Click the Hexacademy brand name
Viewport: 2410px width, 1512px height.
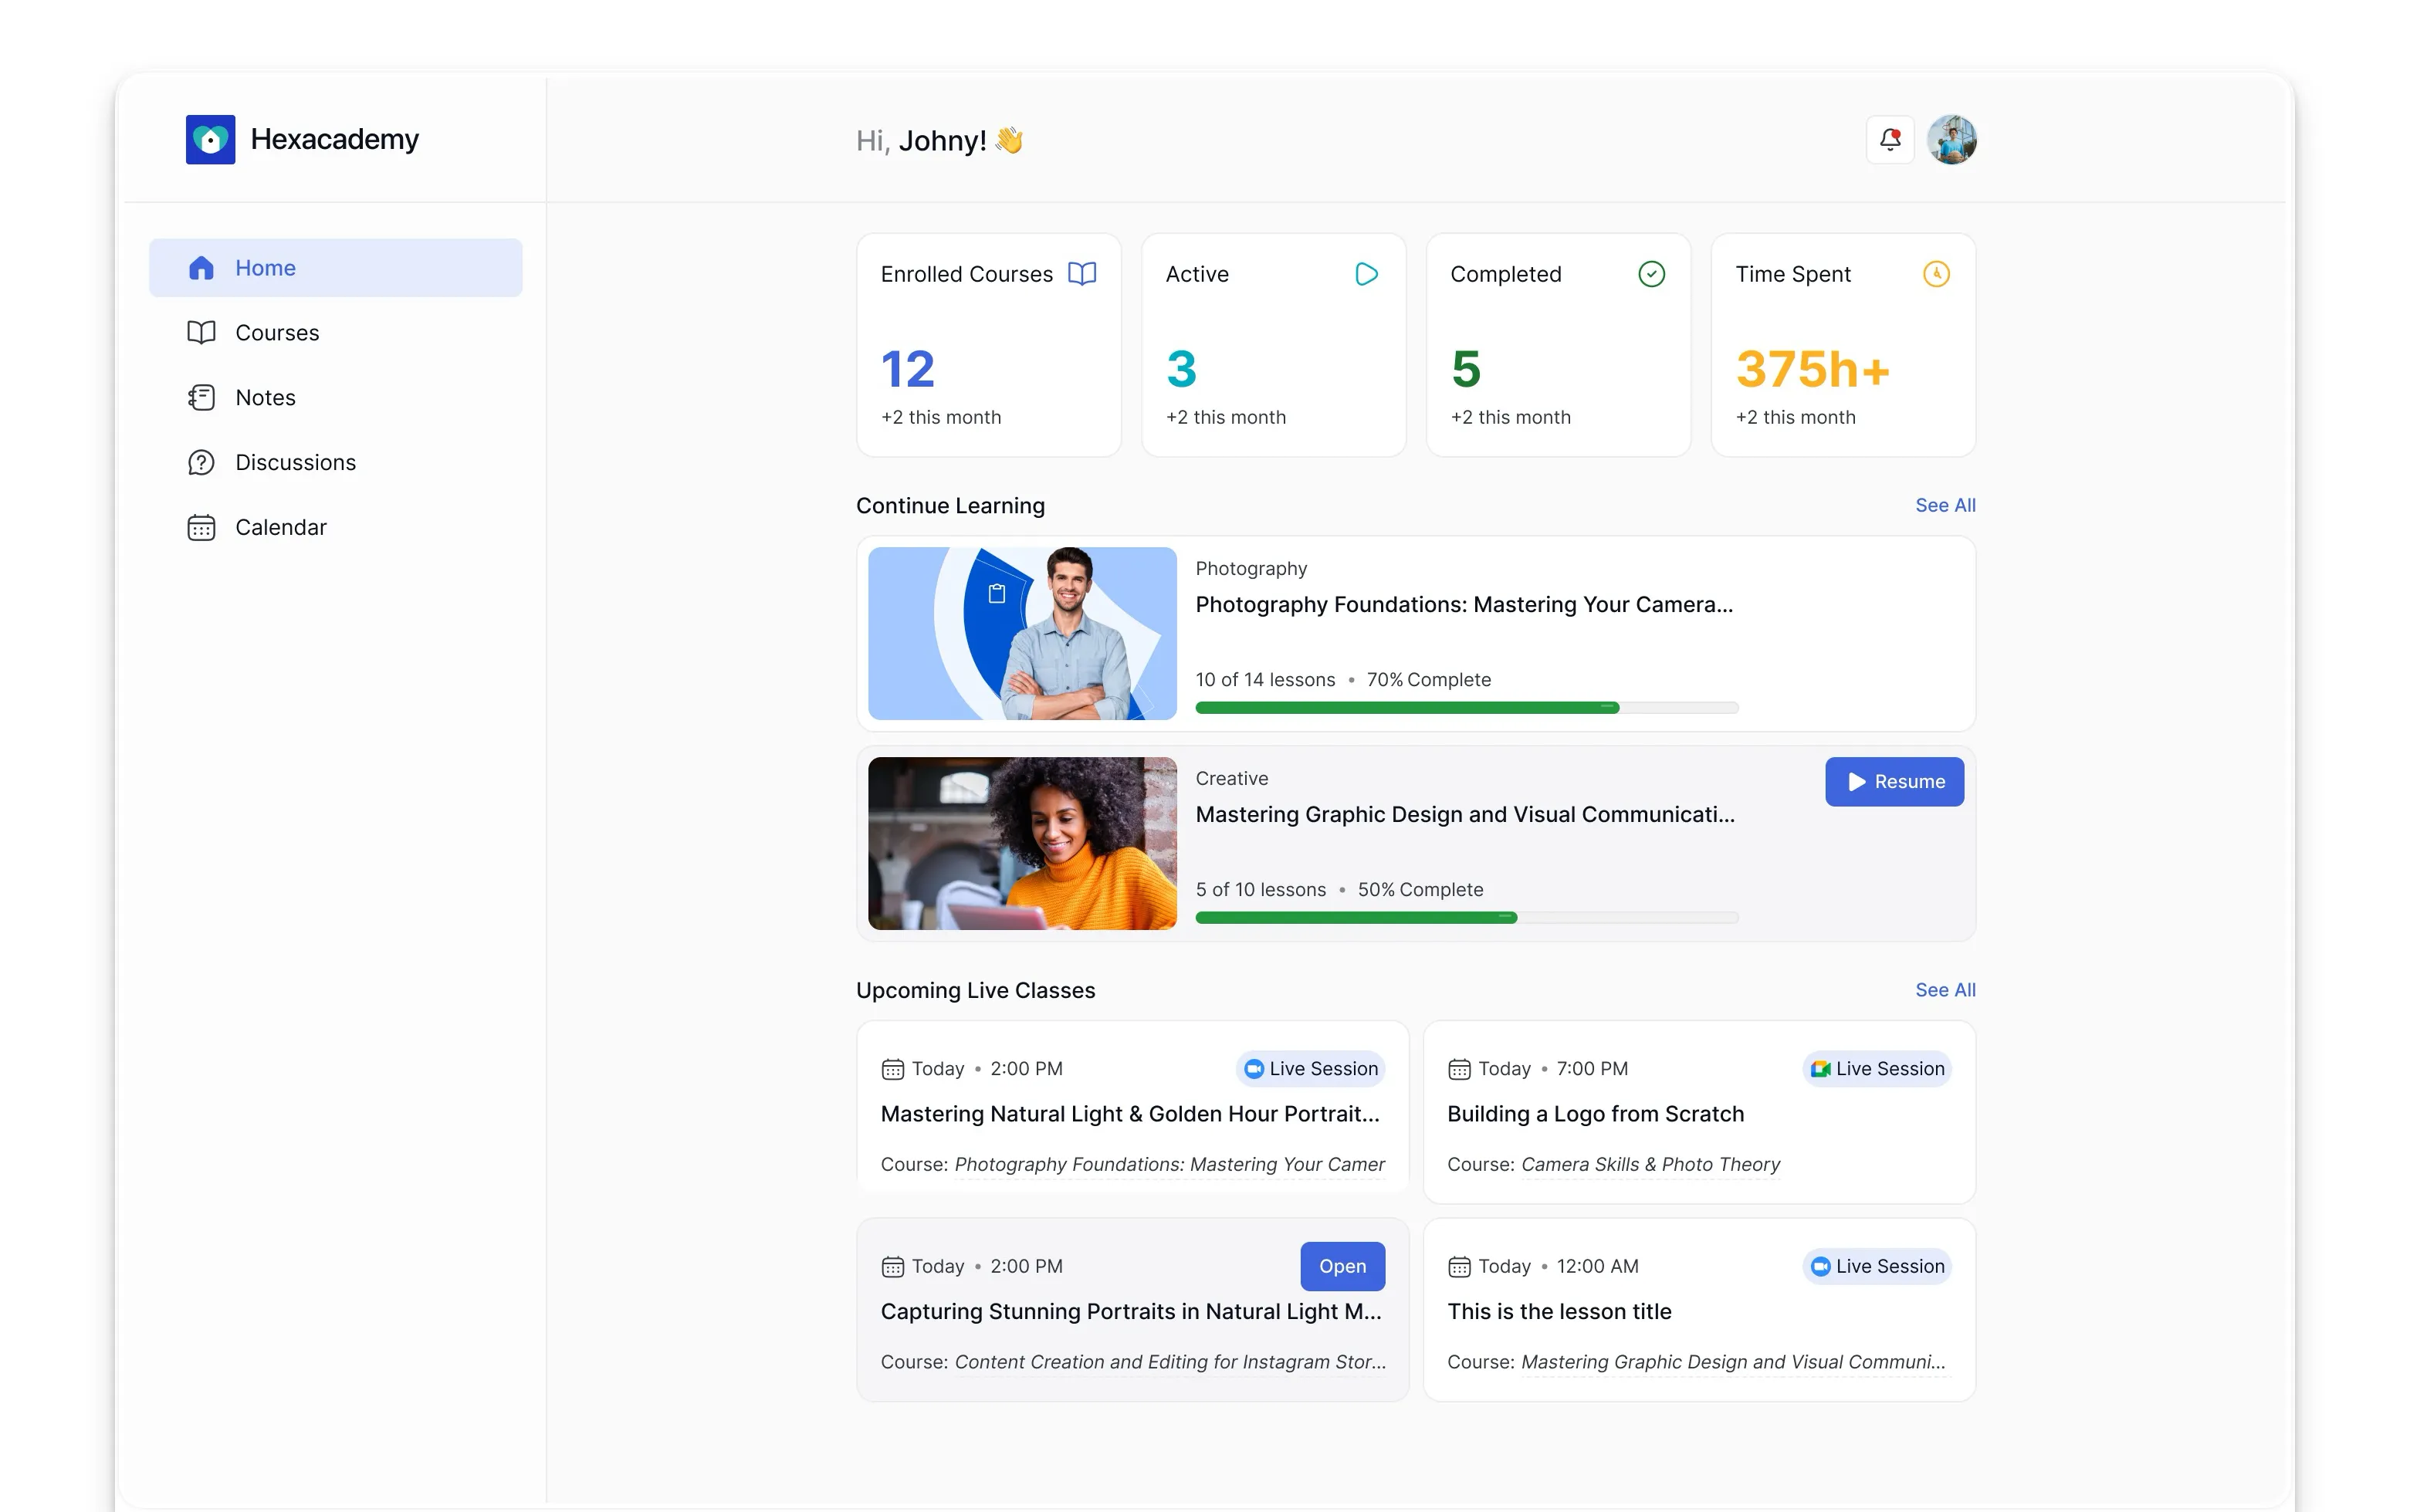tap(334, 139)
